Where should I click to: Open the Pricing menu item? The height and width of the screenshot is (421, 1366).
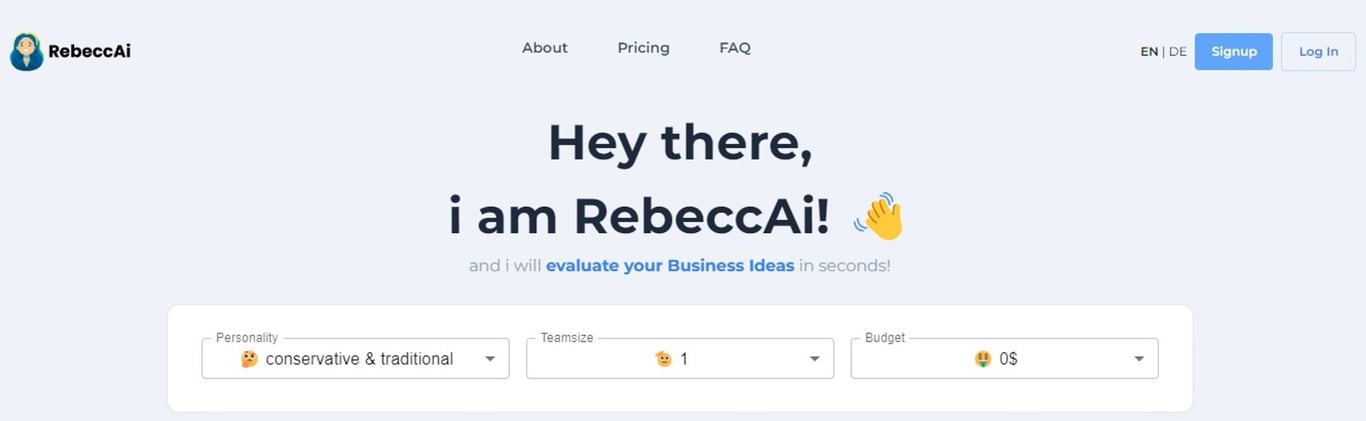click(643, 48)
